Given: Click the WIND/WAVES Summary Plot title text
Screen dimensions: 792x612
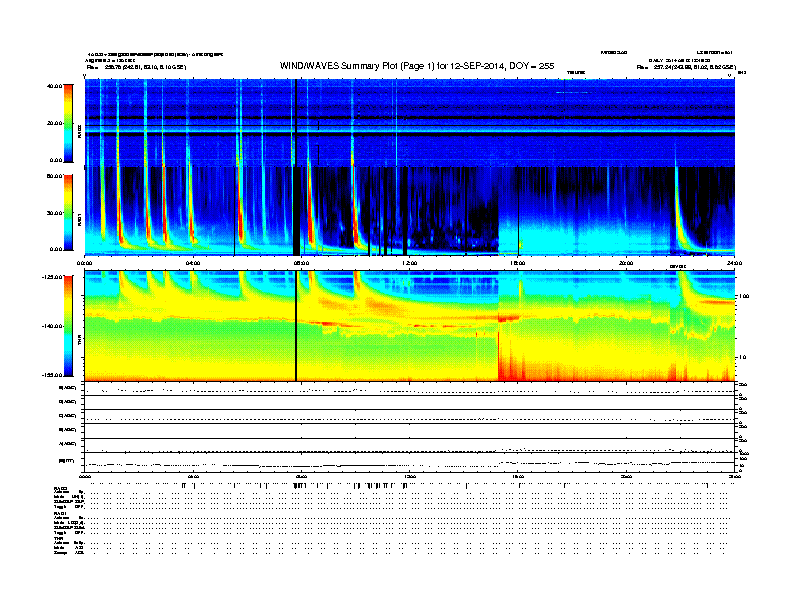Looking at the screenshot, I should tap(417, 66).
